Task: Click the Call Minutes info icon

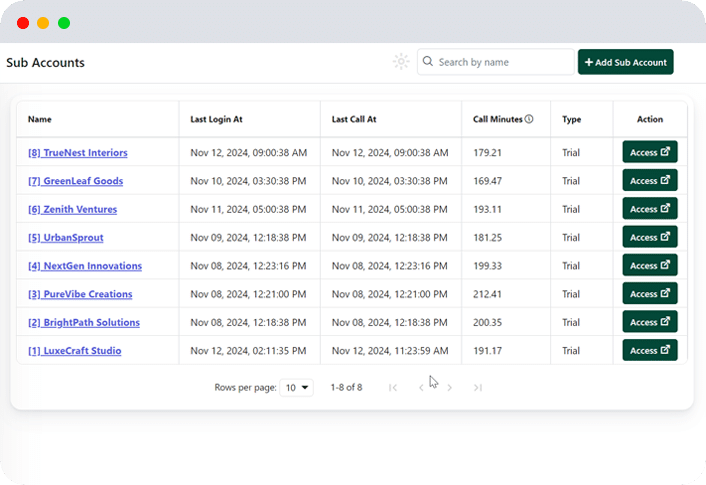Action: pos(529,119)
